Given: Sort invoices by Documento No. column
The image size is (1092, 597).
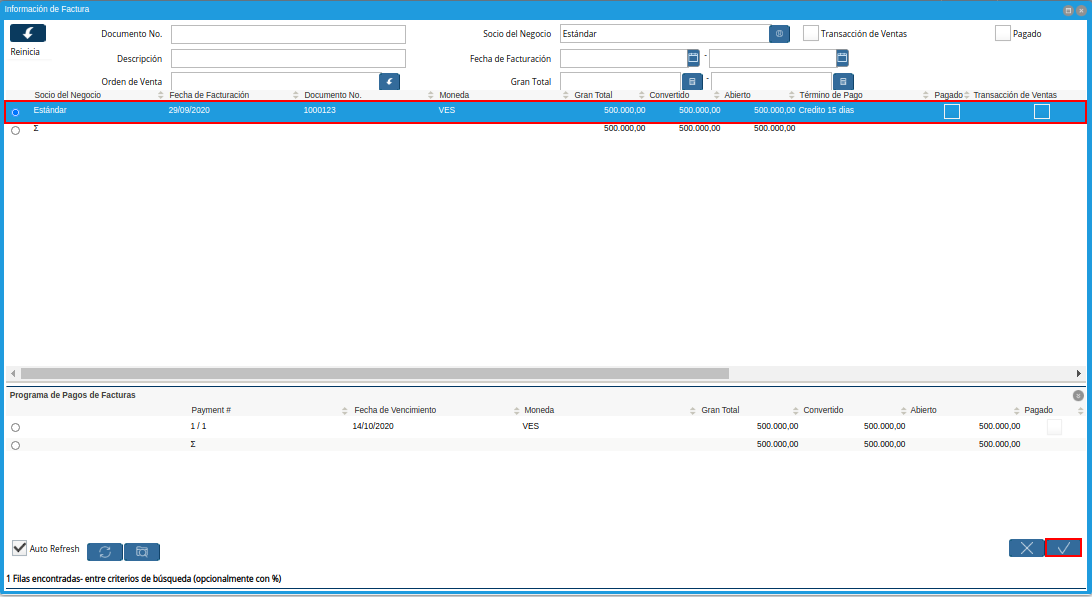Looking at the screenshot, I should pos(333,95).
